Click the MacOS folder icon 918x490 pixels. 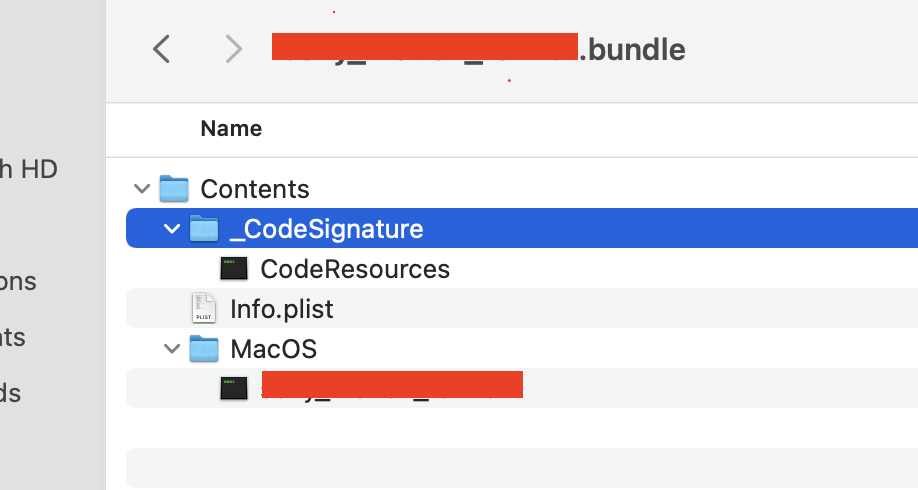204,349
